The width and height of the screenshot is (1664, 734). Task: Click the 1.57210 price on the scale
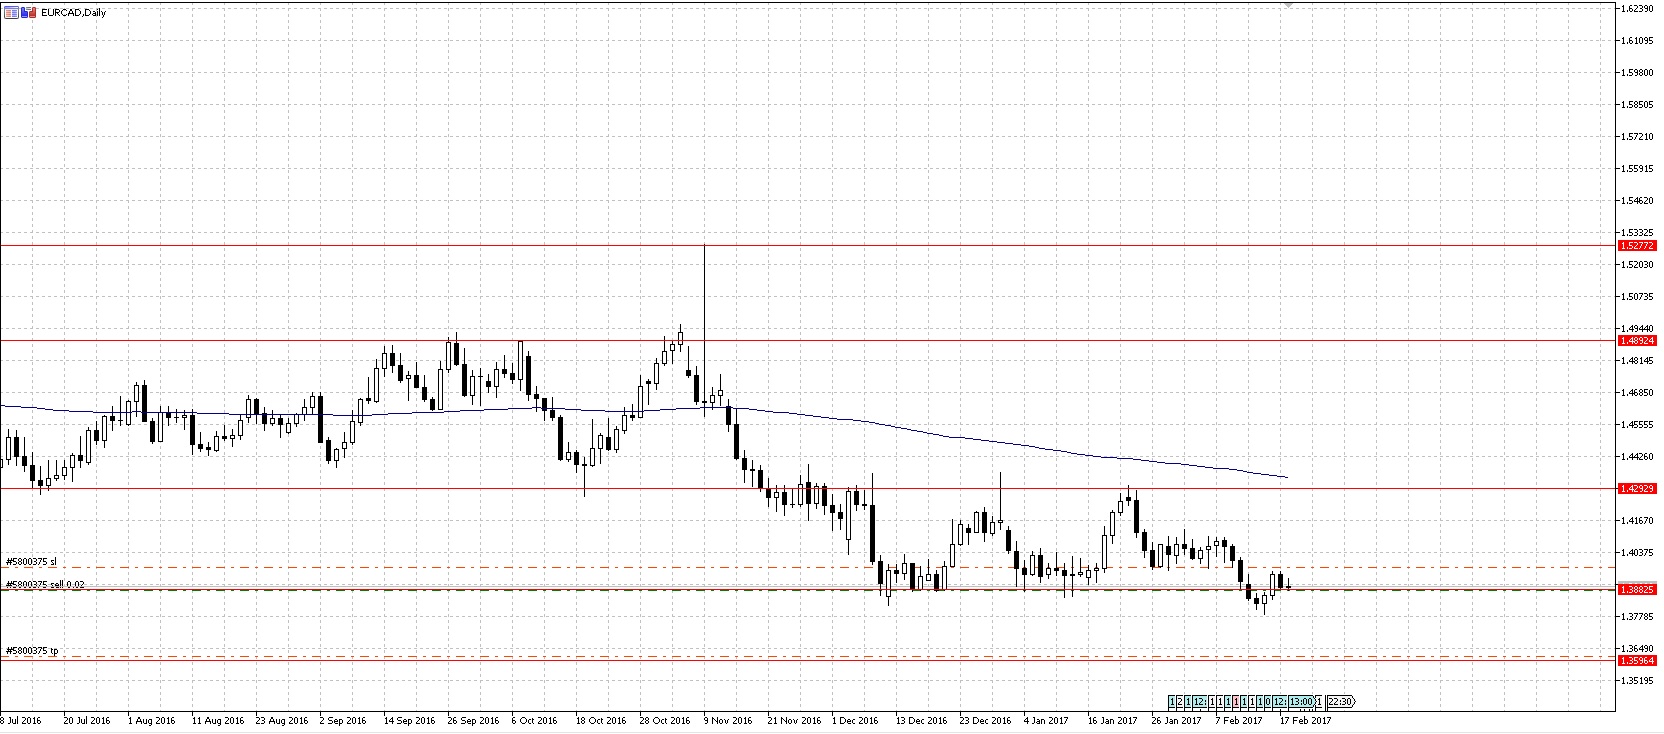pyautogui.click(x=1637, y=136)
